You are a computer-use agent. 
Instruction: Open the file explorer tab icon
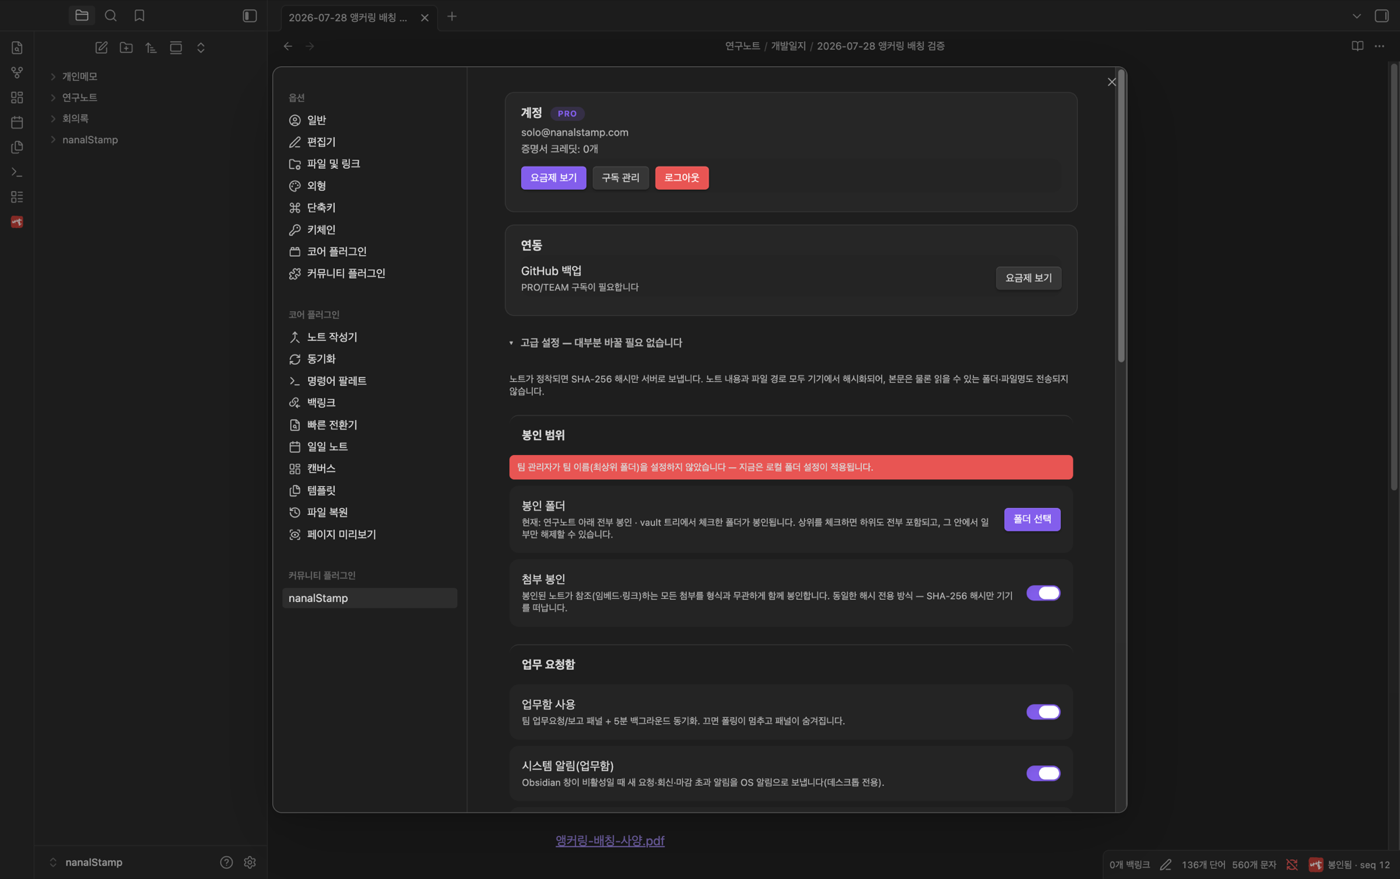coord(82,16)
